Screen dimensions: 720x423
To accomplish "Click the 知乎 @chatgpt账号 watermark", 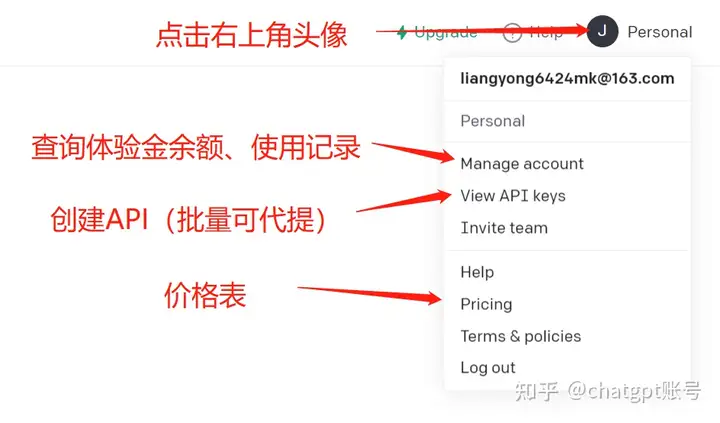I will [x=608, y=391].
